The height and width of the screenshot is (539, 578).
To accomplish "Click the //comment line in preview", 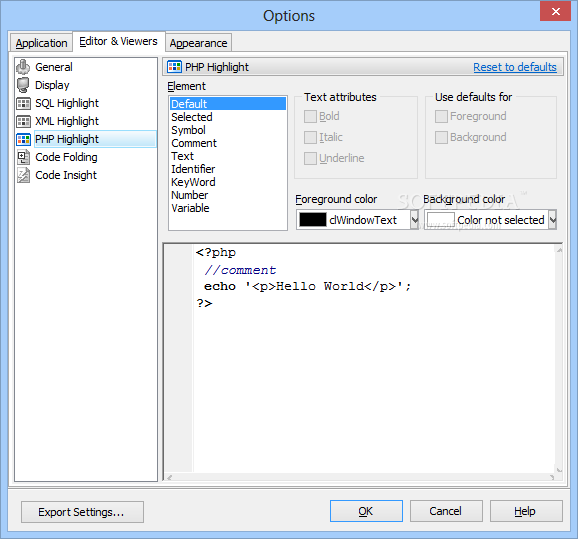I will click(240, 270).
